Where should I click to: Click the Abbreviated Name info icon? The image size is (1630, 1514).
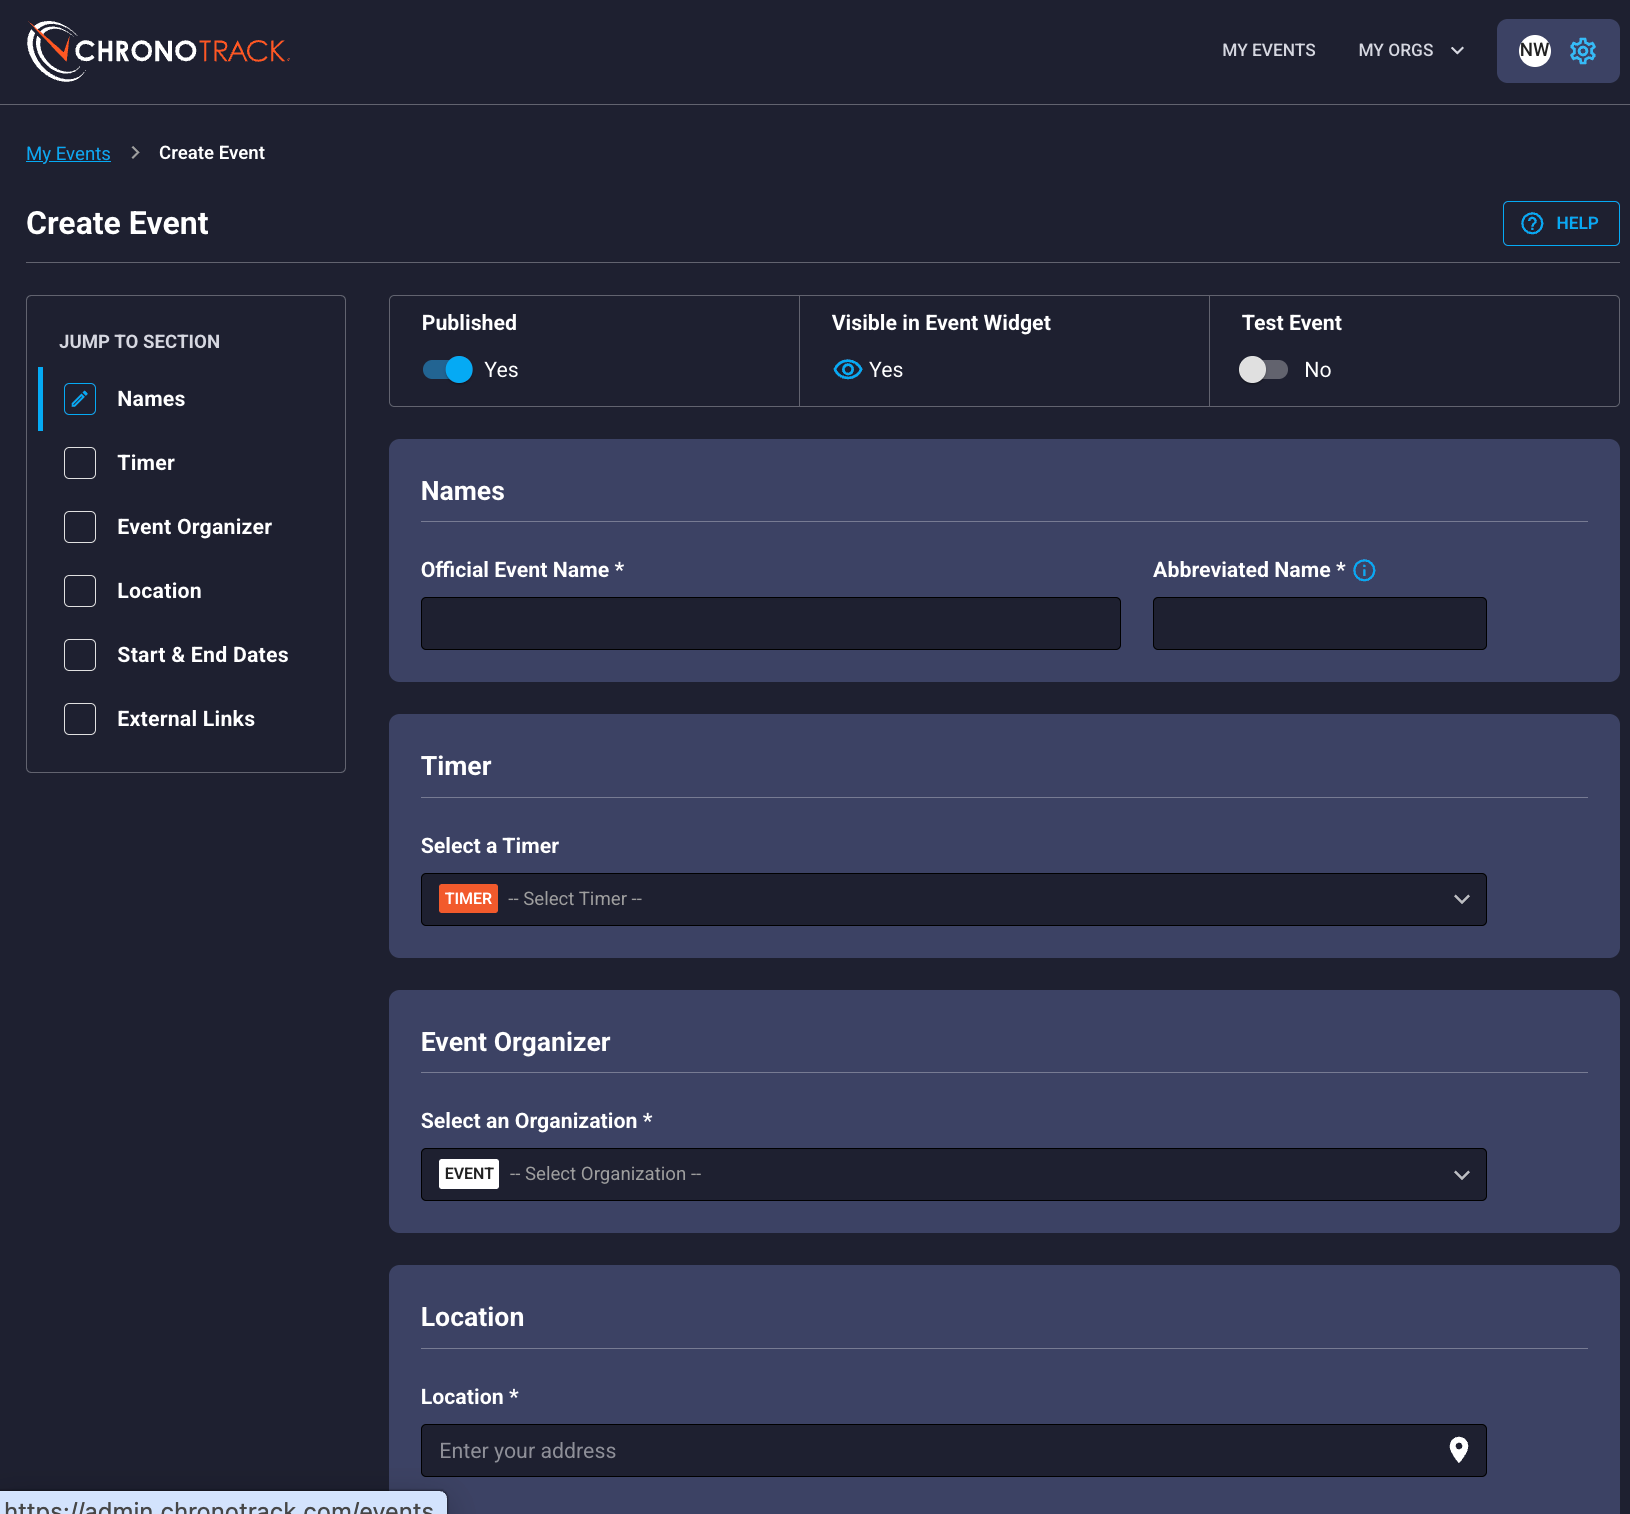1364,571
